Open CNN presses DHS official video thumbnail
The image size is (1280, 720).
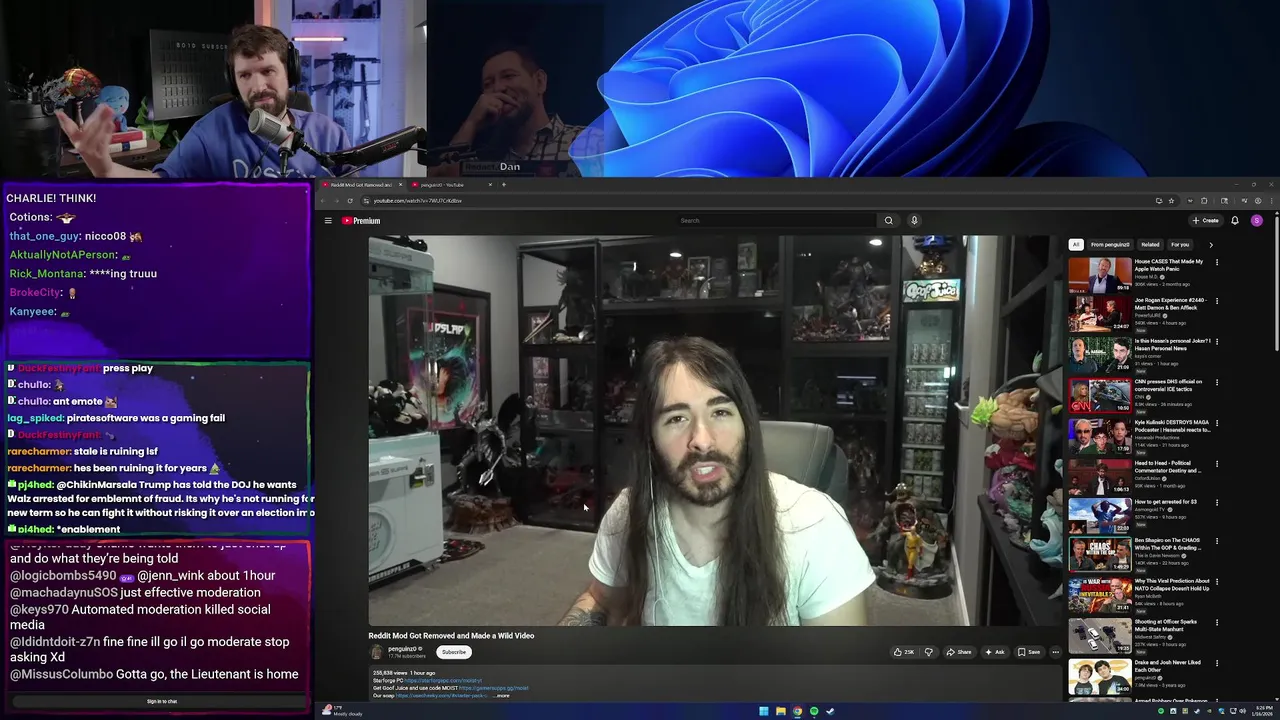click(x=1100, y=395)
